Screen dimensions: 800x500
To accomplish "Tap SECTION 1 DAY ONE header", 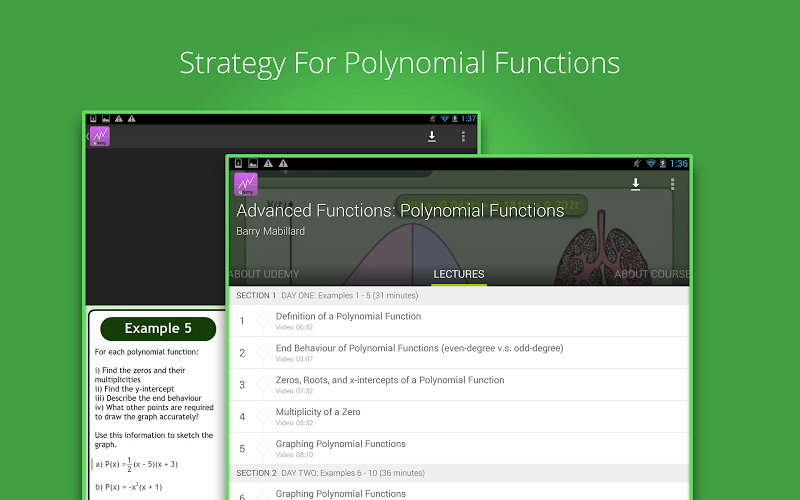I will tap(459, 295).
